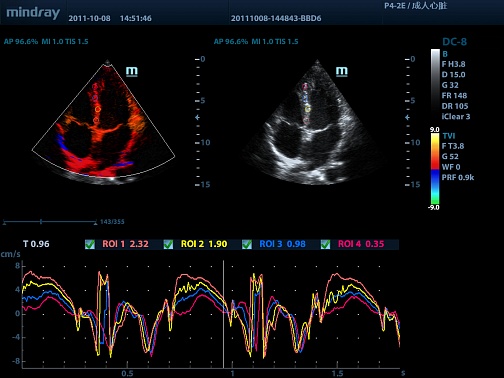Toggle the ROI 3 checkbox

(247, 244)
